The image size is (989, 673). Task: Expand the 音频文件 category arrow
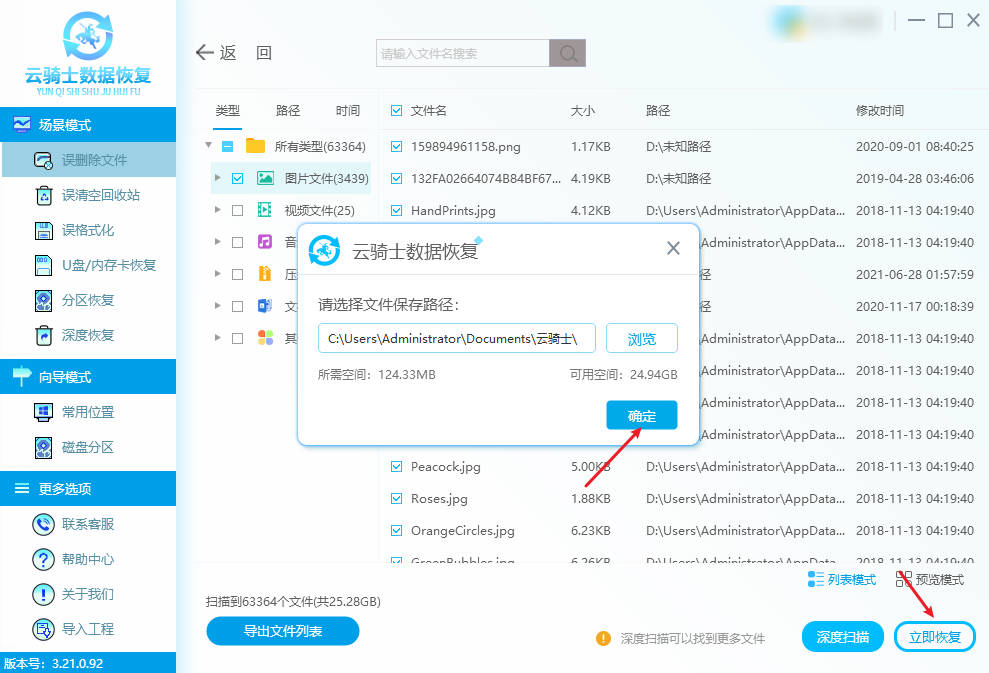tap(219, 242)
